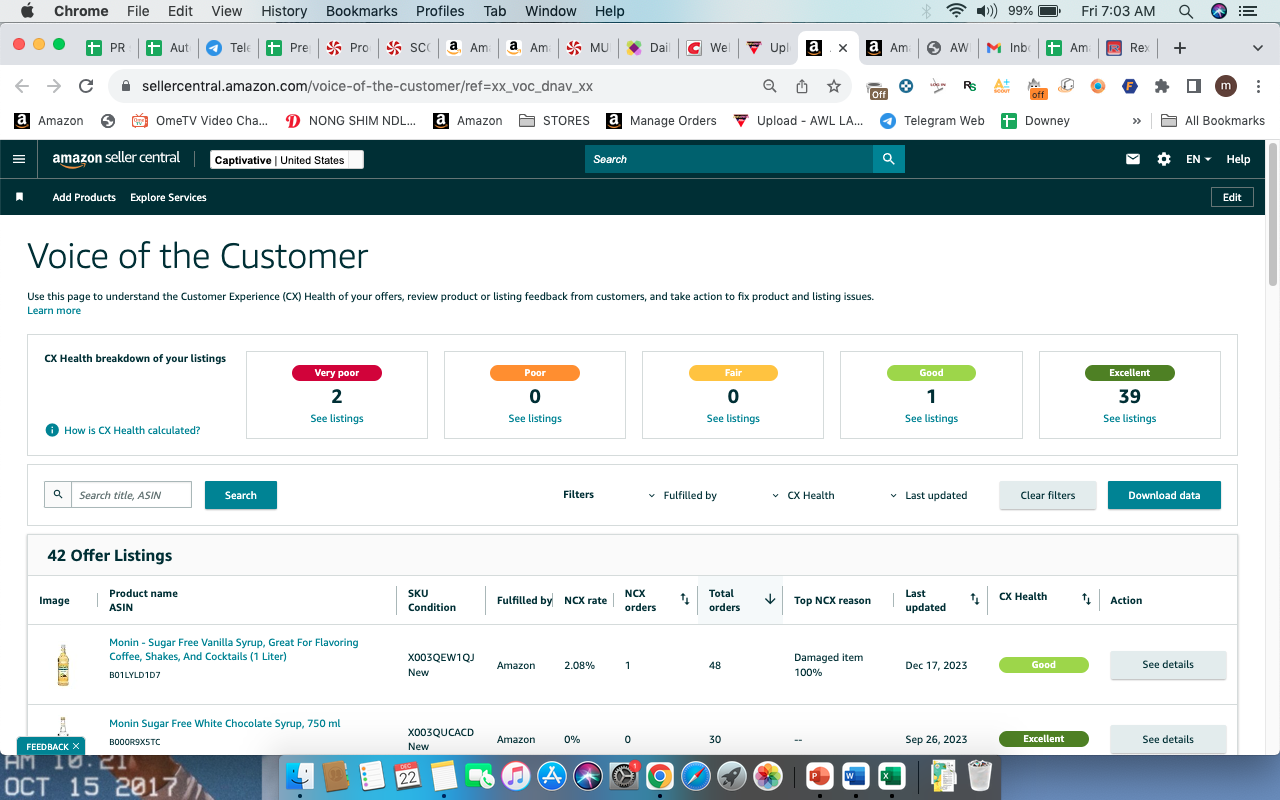1280x800 pixels.
Task: Click the Add Products link
Action: click(84, 197)
